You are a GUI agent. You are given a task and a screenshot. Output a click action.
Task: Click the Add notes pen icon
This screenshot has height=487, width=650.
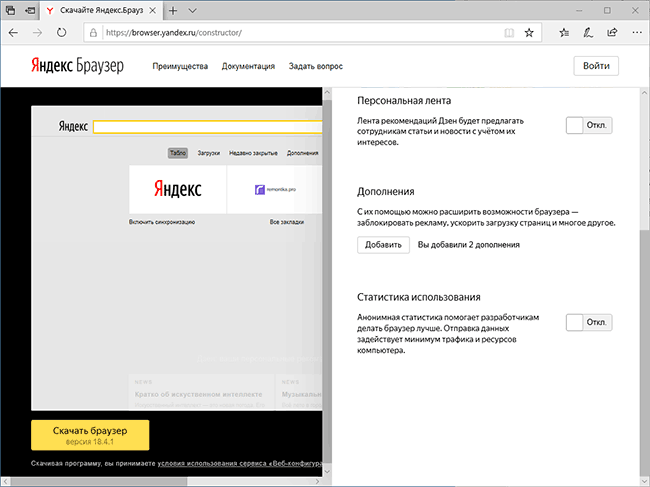(588, 32)
